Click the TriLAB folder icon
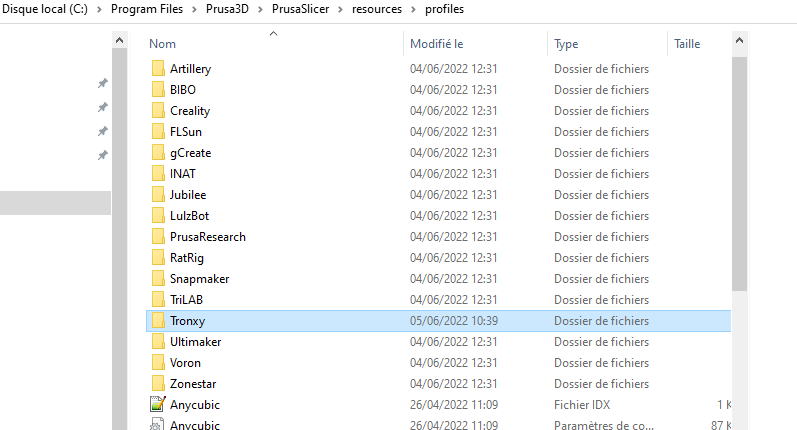 point(158,300)
